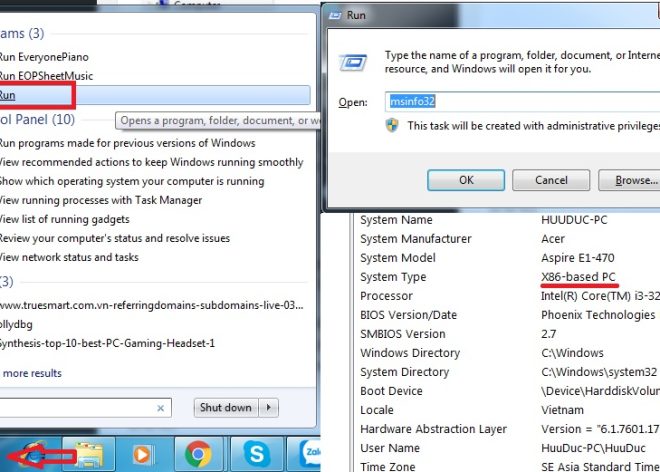Select the System Manufacturer row
Image resolution: width=660 pixels, height=472 pixels.
(x=506, y=239)
